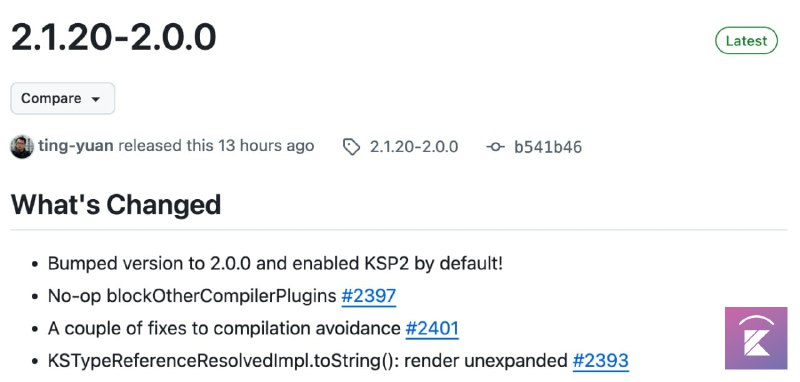The height and width of the screenshot is (382, 800).
Task: Click the 2.1.20-2.0.0 release title heading
Action: click(x=114, y=38)
